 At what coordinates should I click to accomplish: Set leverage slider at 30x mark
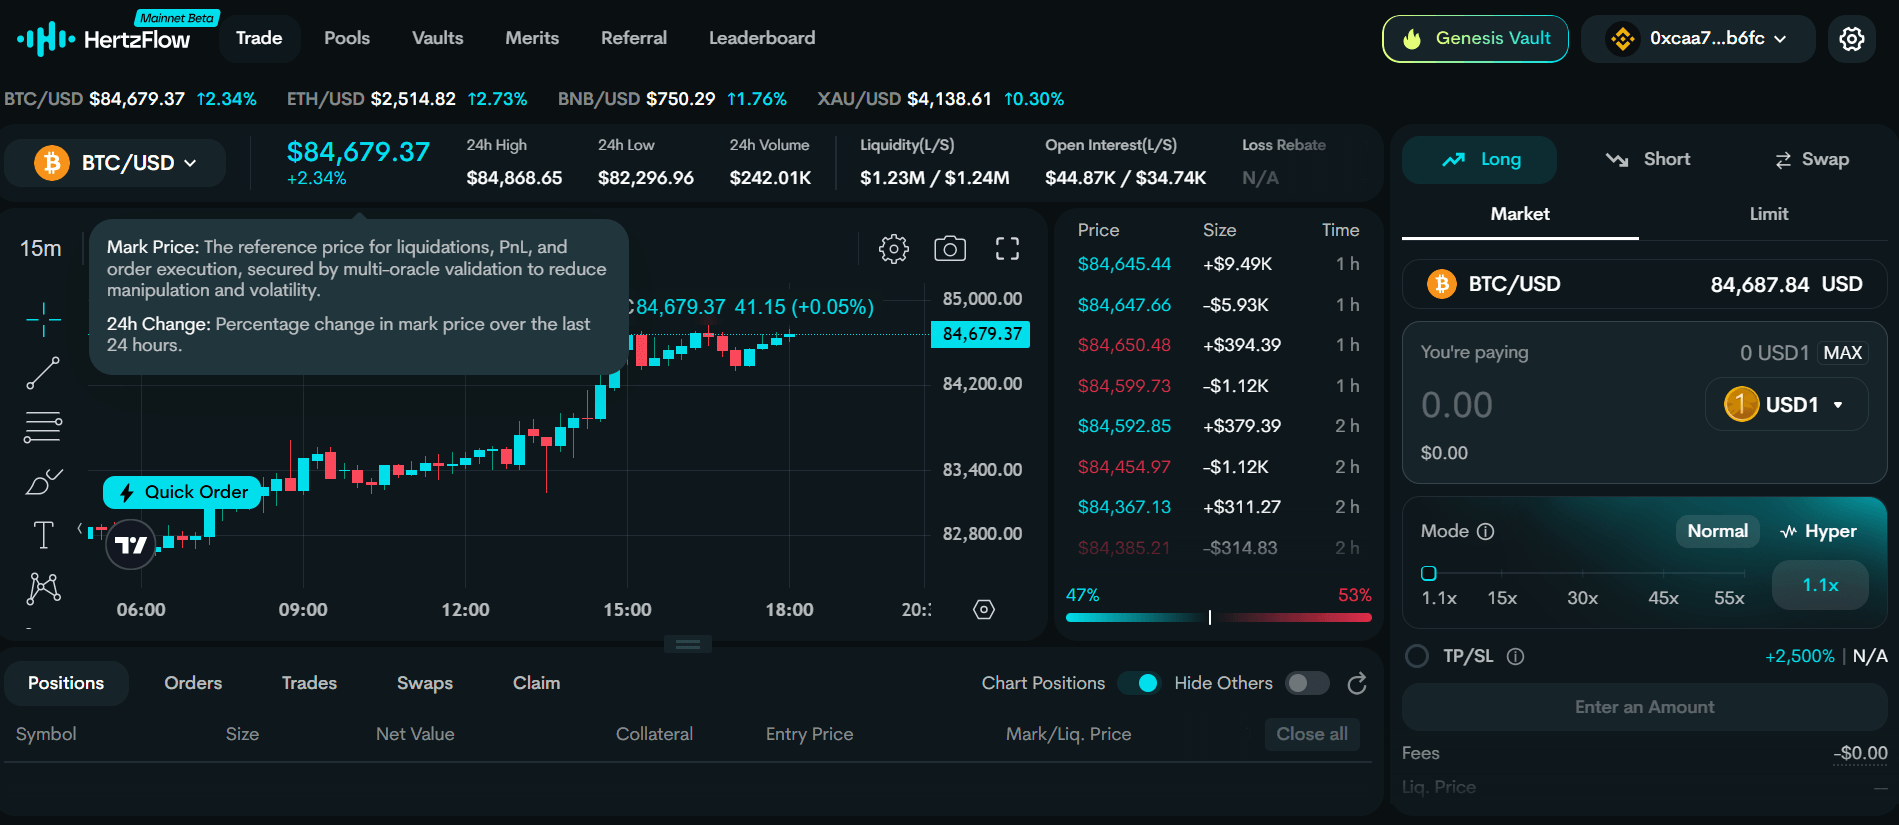[1582, 573]
